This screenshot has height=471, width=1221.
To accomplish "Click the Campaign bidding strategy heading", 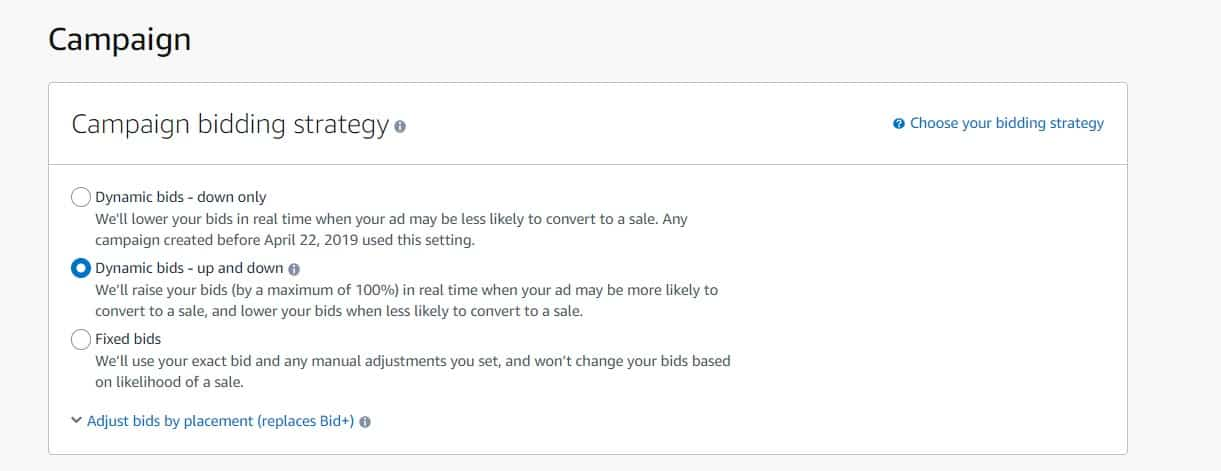I will point(229,125).
